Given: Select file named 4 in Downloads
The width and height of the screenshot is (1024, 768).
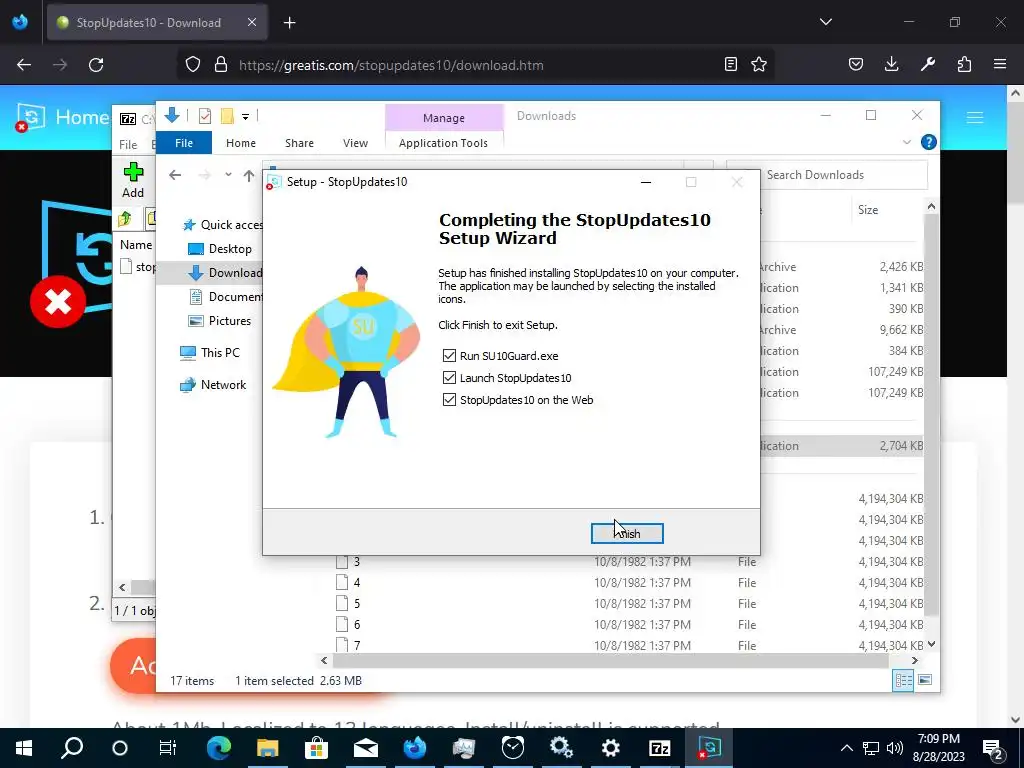Looking at the screenshot, I should click(357, 583).
